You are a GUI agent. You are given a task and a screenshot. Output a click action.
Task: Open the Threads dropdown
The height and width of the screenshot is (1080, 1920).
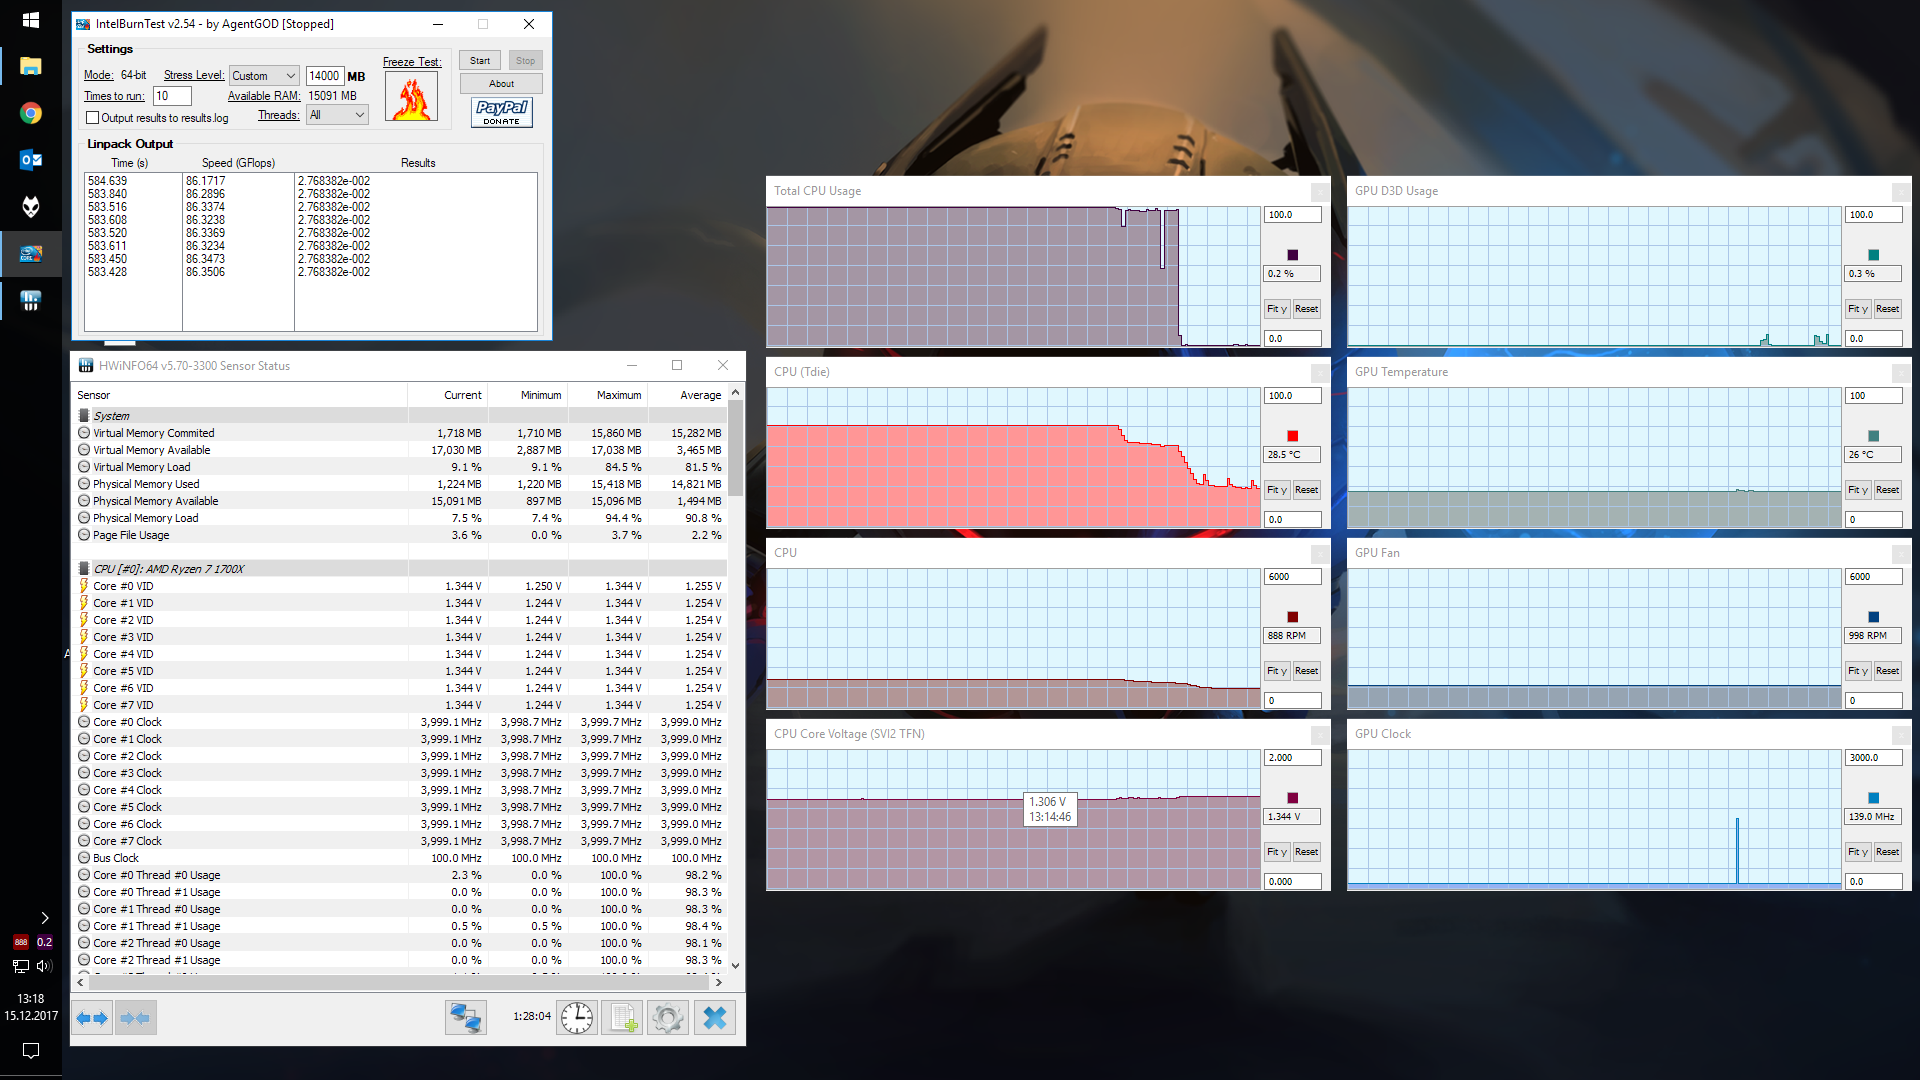click(337, 115)
